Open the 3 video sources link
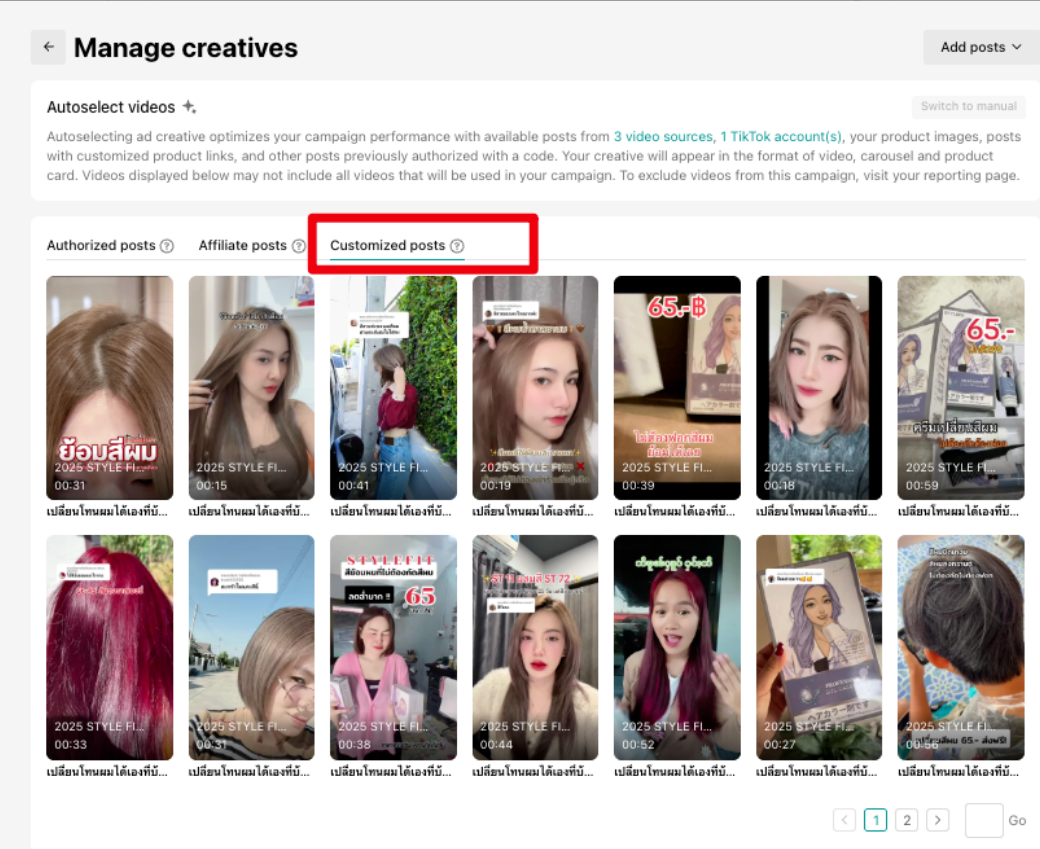This screenshot has width=1040, height=849. 662,137
